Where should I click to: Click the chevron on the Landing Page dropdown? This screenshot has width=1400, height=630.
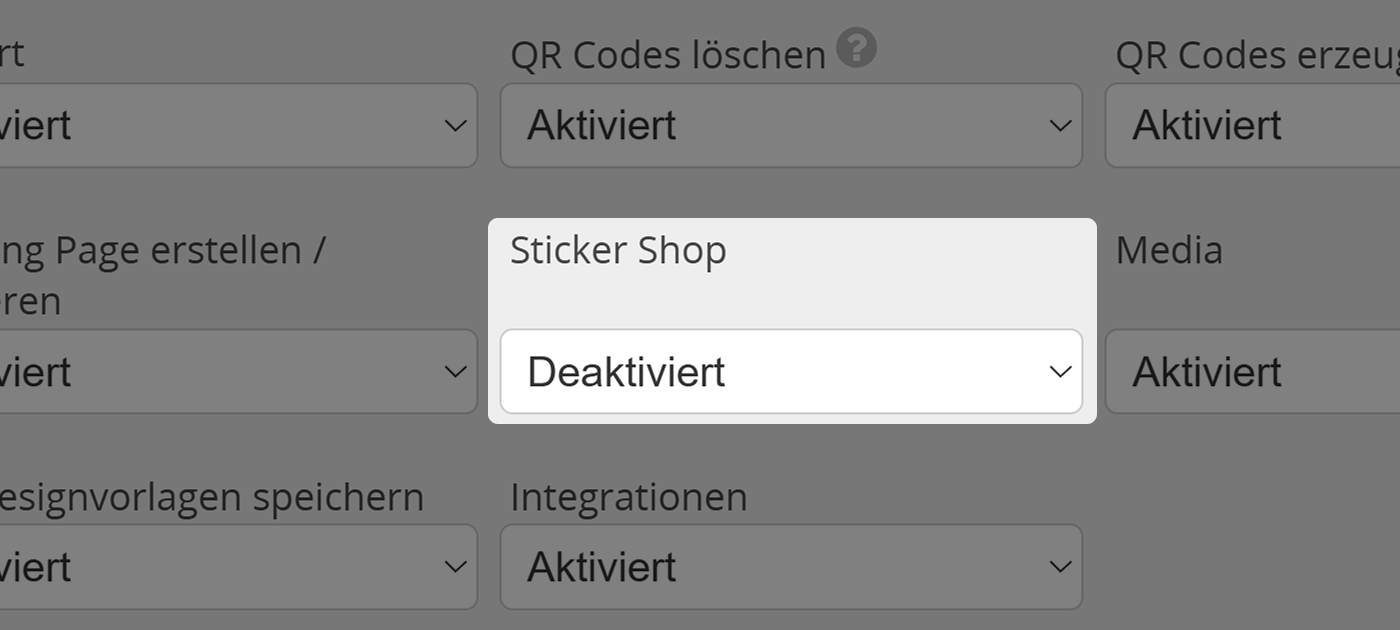455,371
